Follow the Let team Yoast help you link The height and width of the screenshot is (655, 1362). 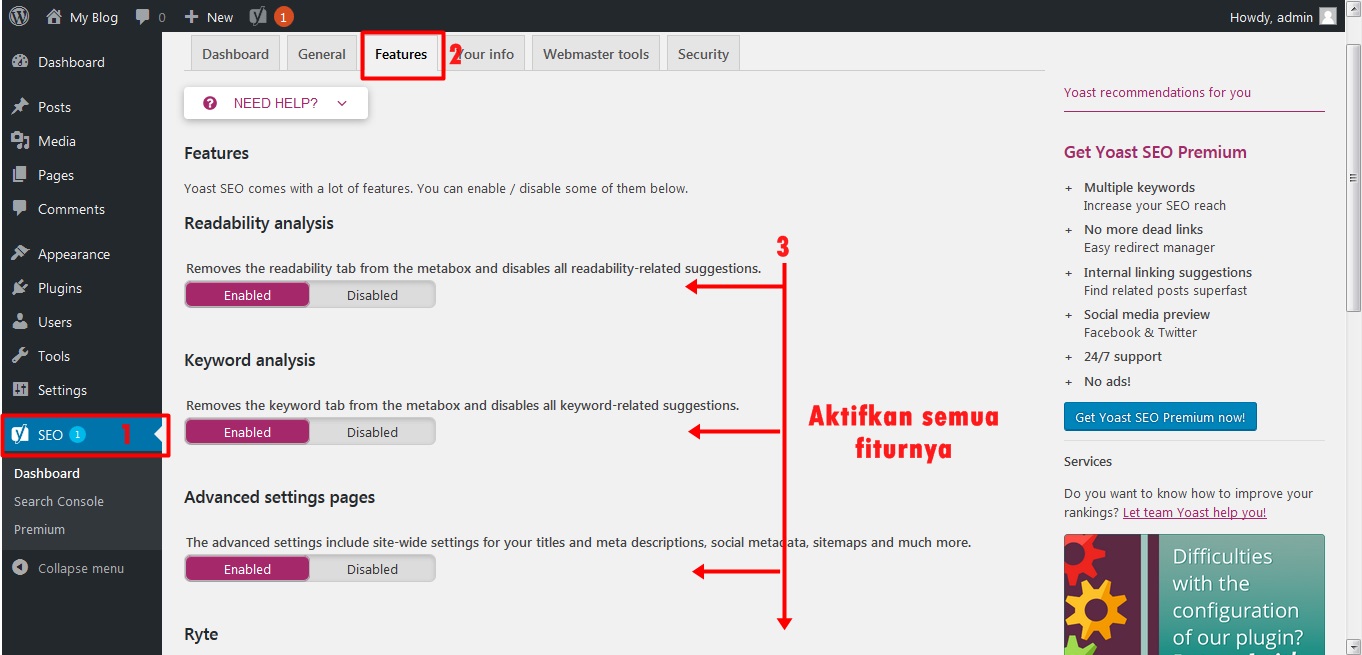1194,512
